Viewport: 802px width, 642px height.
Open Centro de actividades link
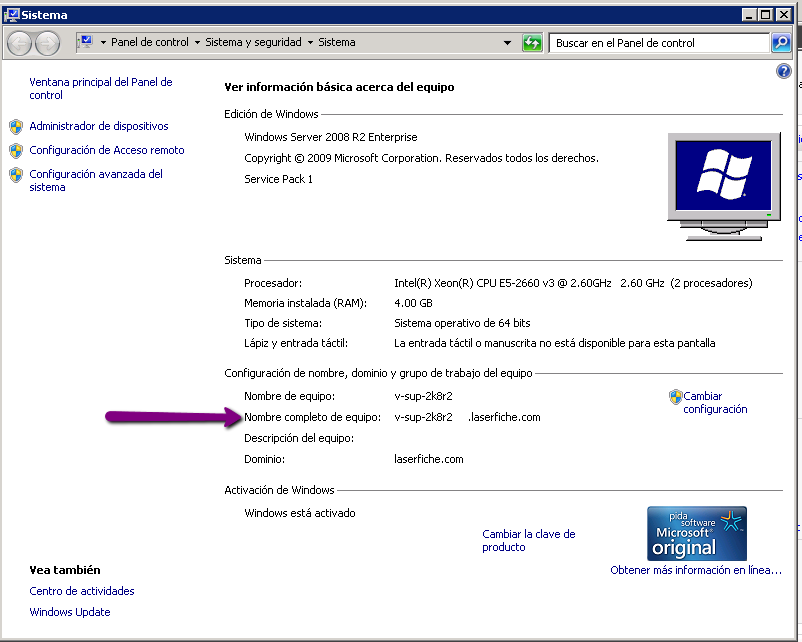[x=82, y=591]
